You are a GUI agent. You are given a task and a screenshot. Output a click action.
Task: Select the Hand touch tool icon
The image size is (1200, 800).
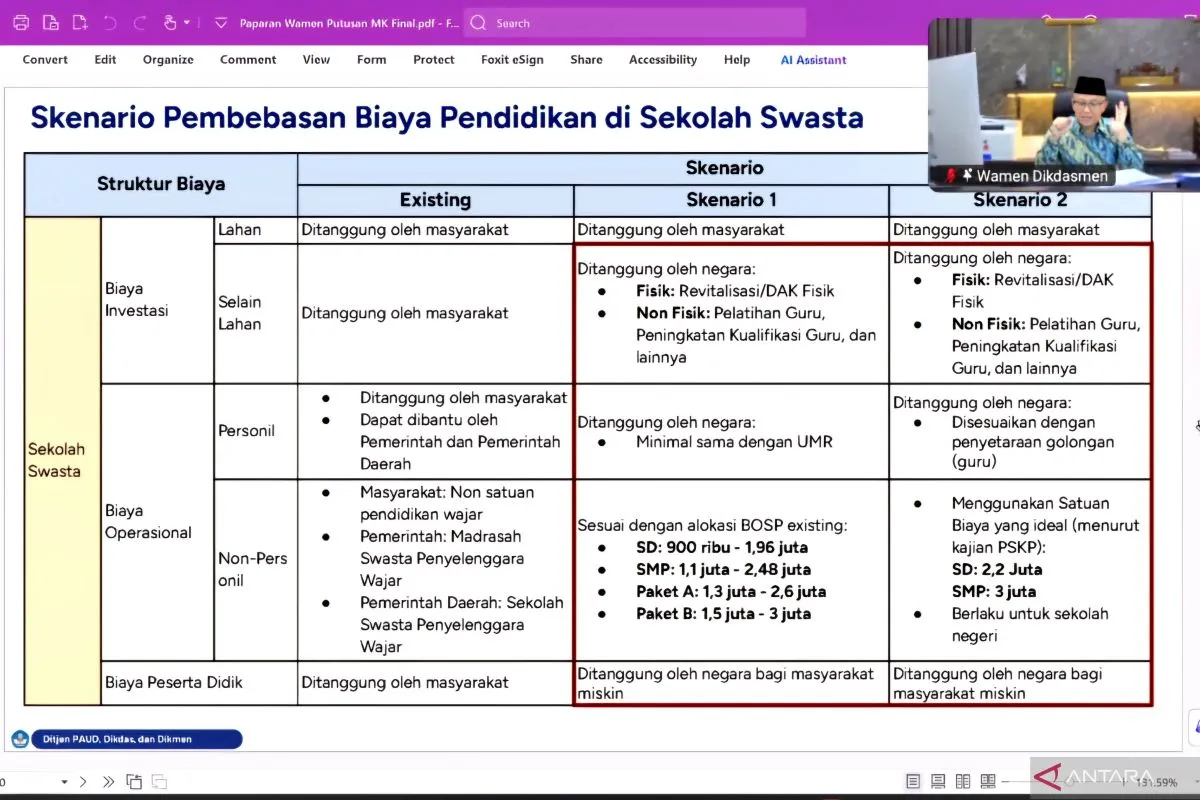pos(170,22)
